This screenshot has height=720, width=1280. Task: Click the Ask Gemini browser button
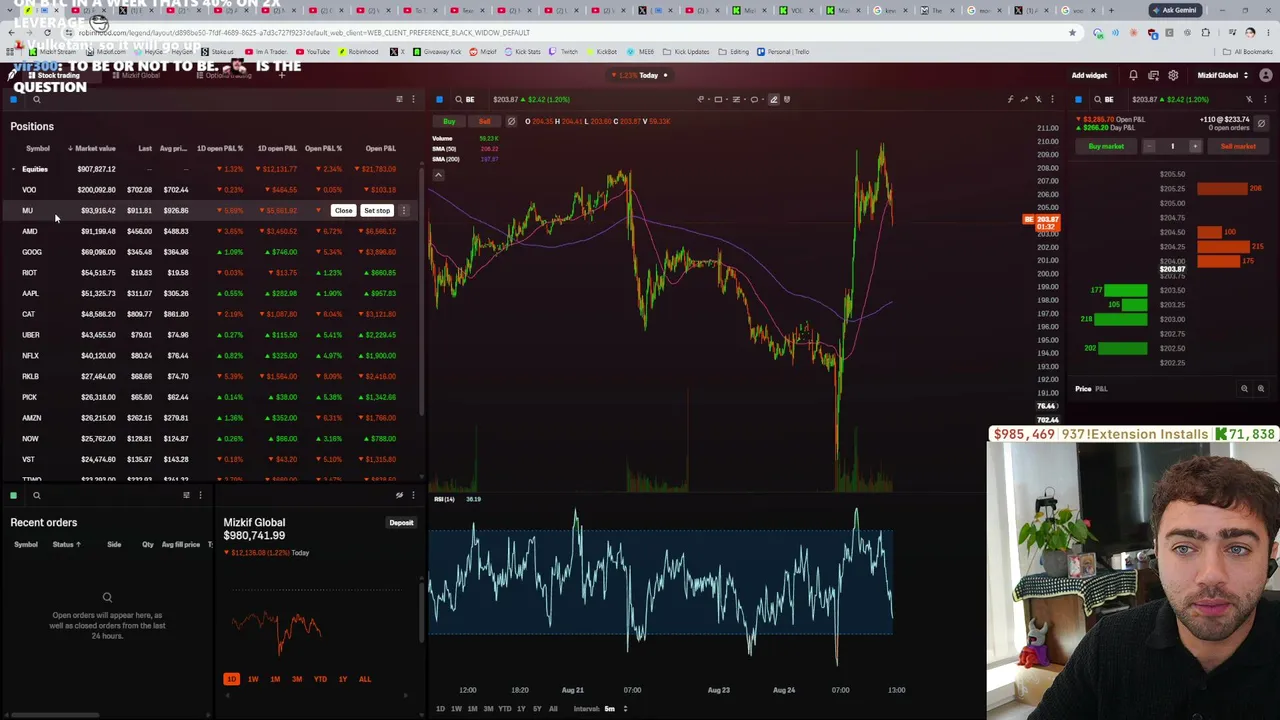click(x=1174, y=10)
